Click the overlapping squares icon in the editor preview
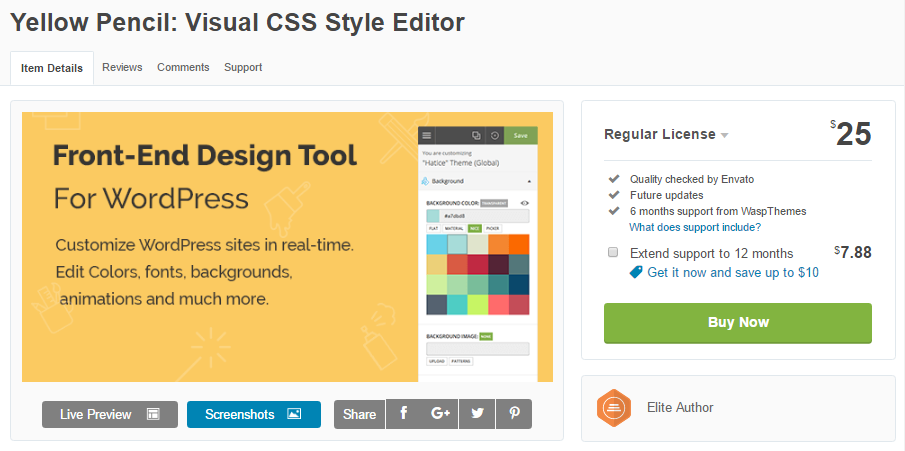 coord(476,136)
